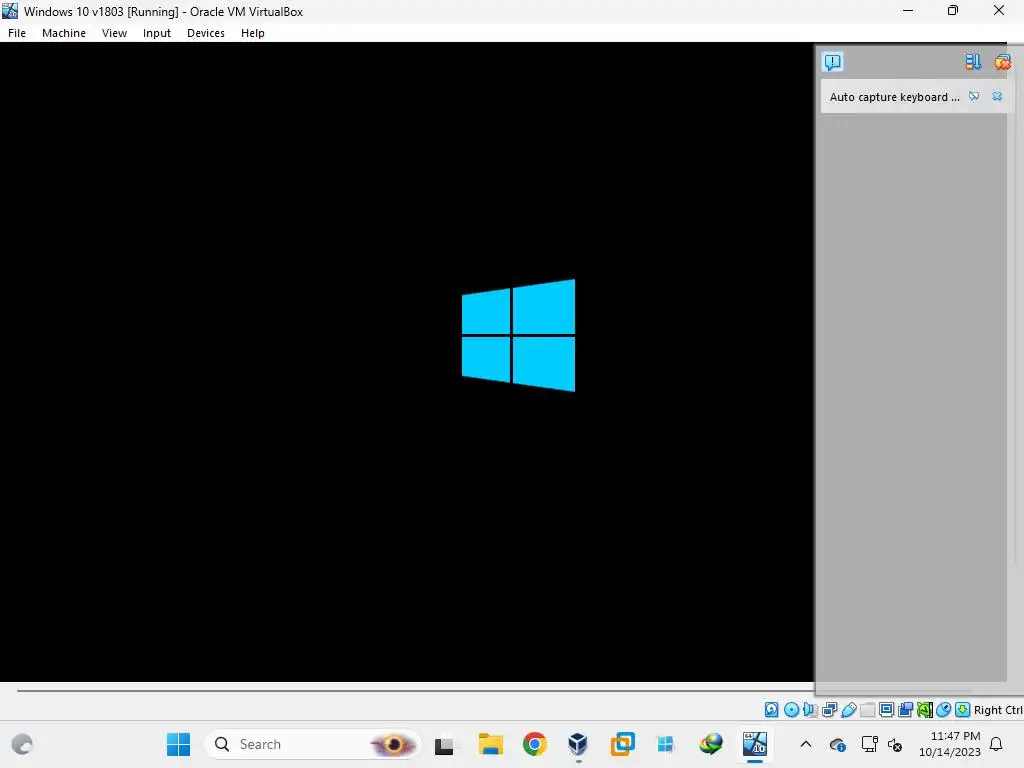The width and height of the screenshot is (1024, 768).
Task: Click the audio status bar icon
Action: pyautogui.click(x=810, y=710)
